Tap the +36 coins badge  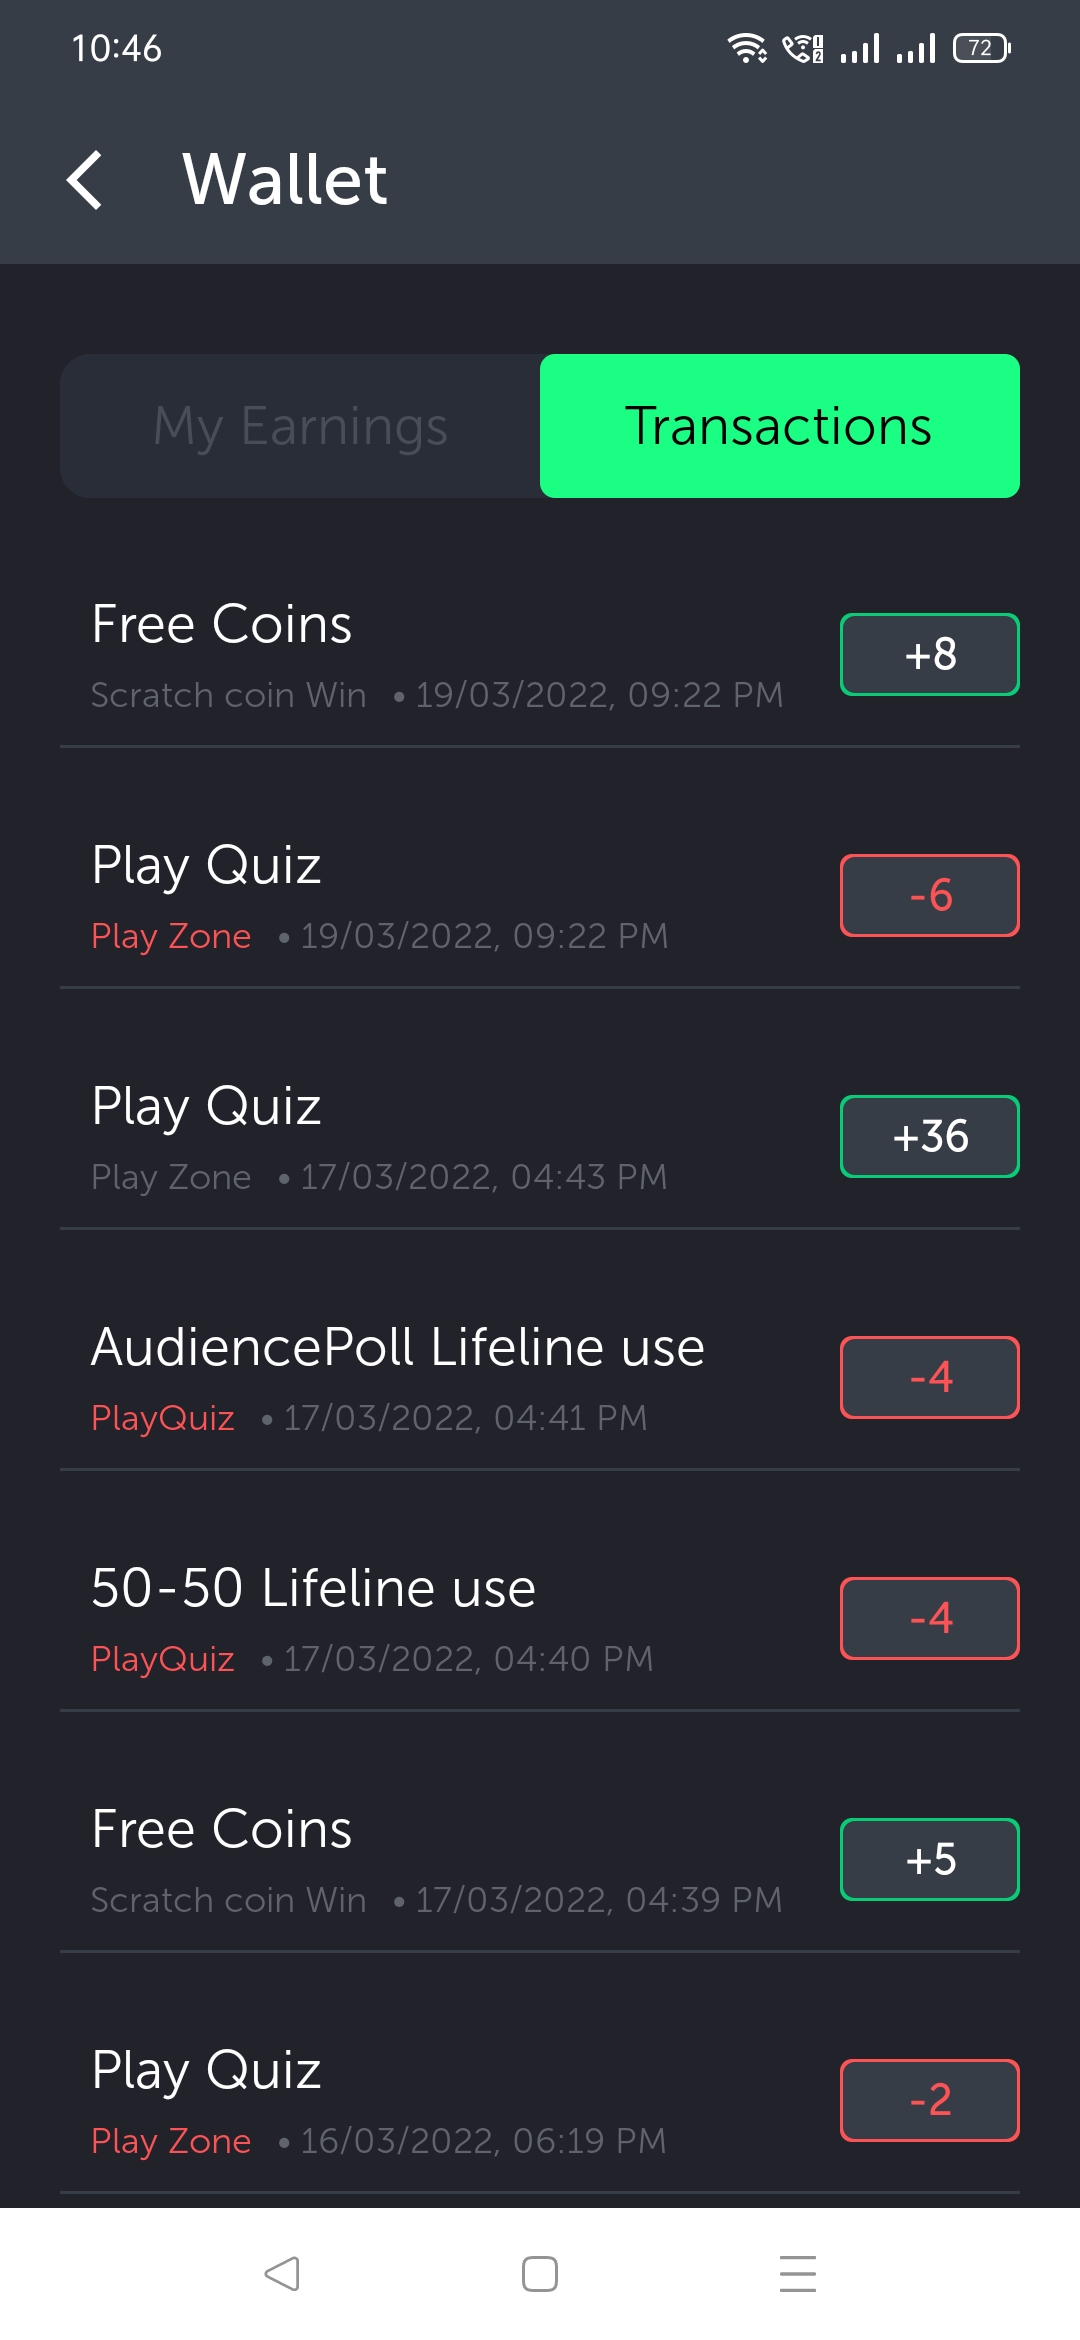[x=929, y=1136]
